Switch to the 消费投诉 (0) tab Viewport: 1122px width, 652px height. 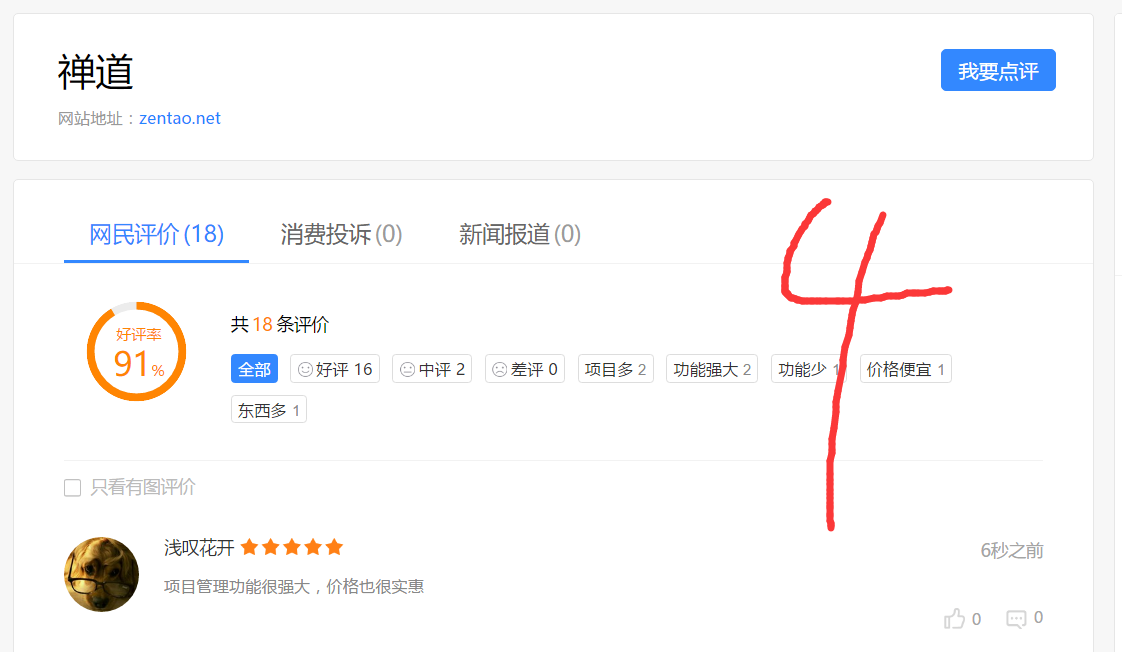tap(341, 234)
